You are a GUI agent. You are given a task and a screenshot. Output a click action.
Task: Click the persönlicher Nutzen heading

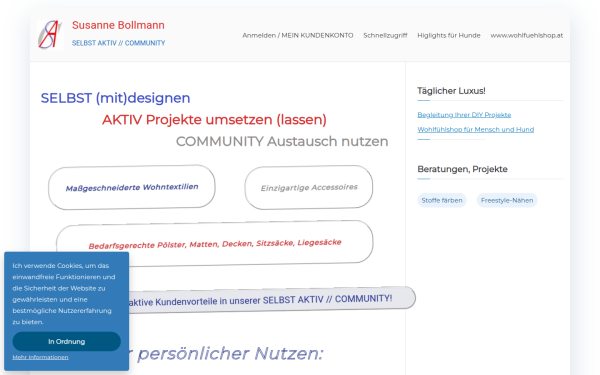coord(230,354)
